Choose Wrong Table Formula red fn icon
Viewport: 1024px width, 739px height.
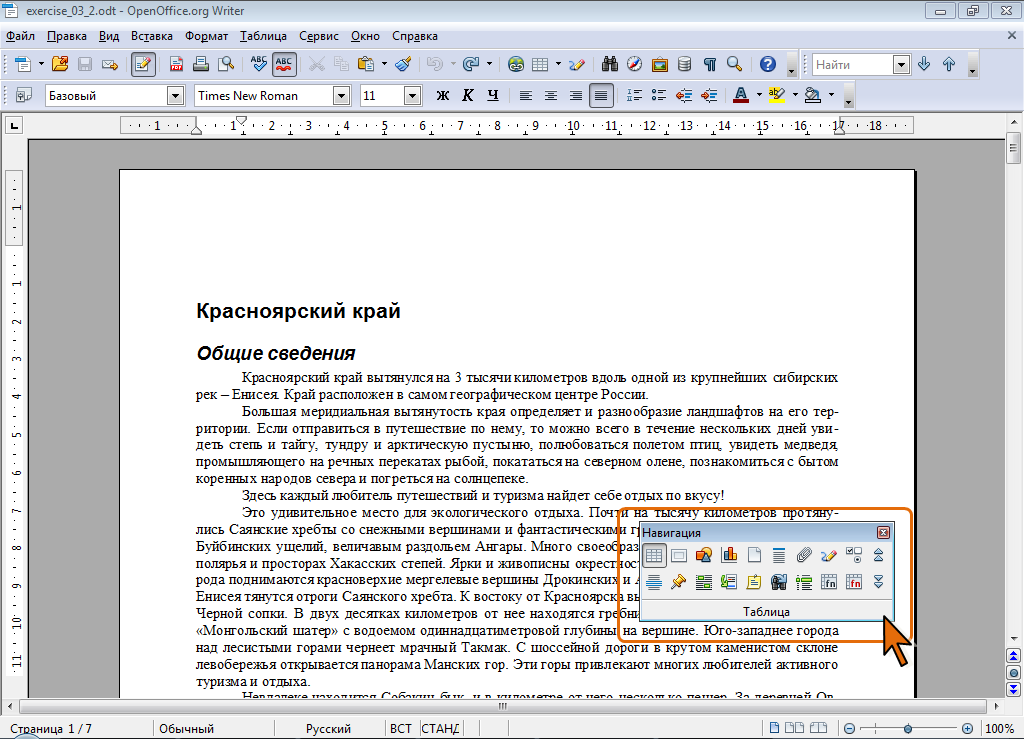click(854, 582)
